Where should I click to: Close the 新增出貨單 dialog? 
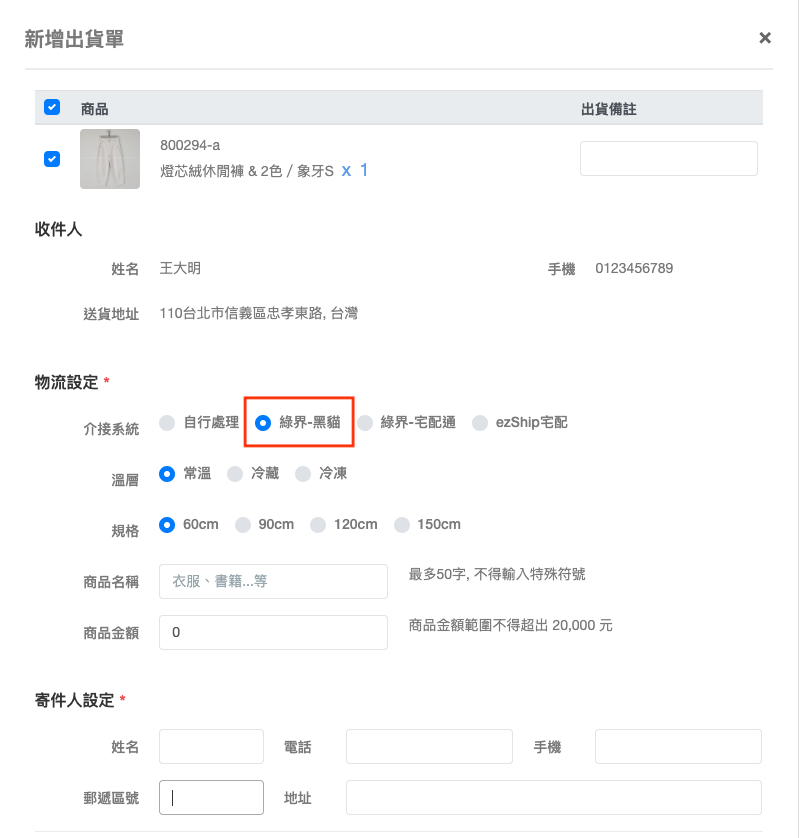coord(765,38)
